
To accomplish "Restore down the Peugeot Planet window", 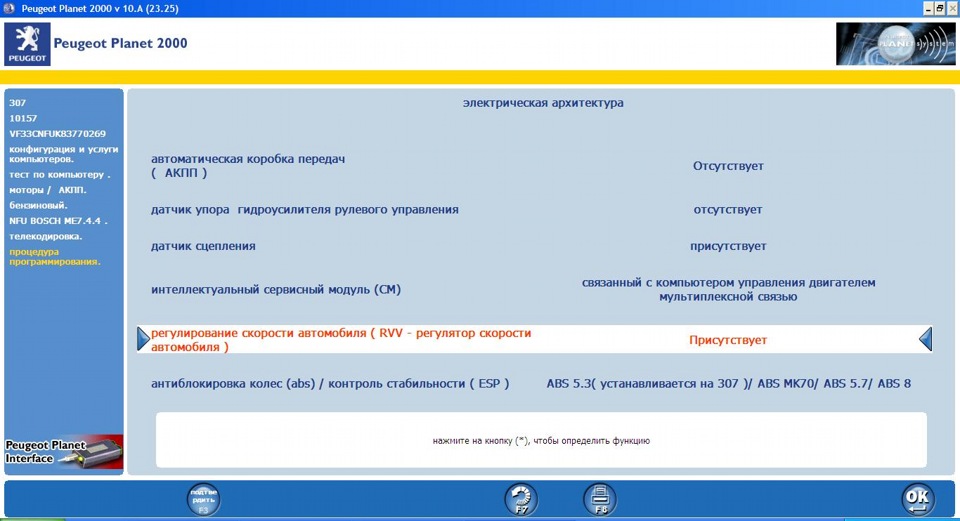I will tap(940, 8).
